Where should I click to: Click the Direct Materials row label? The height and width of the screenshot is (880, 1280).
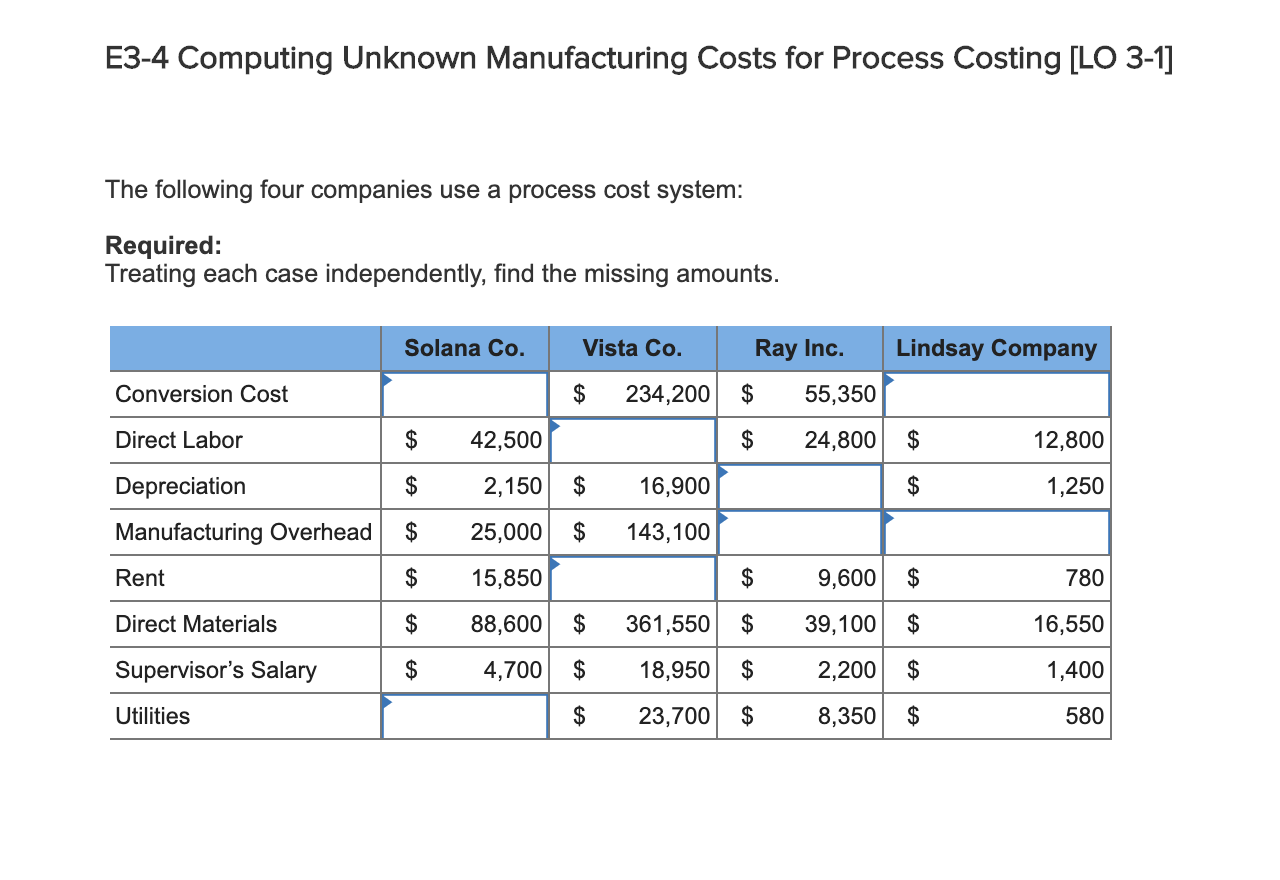[x=194, y=624]
